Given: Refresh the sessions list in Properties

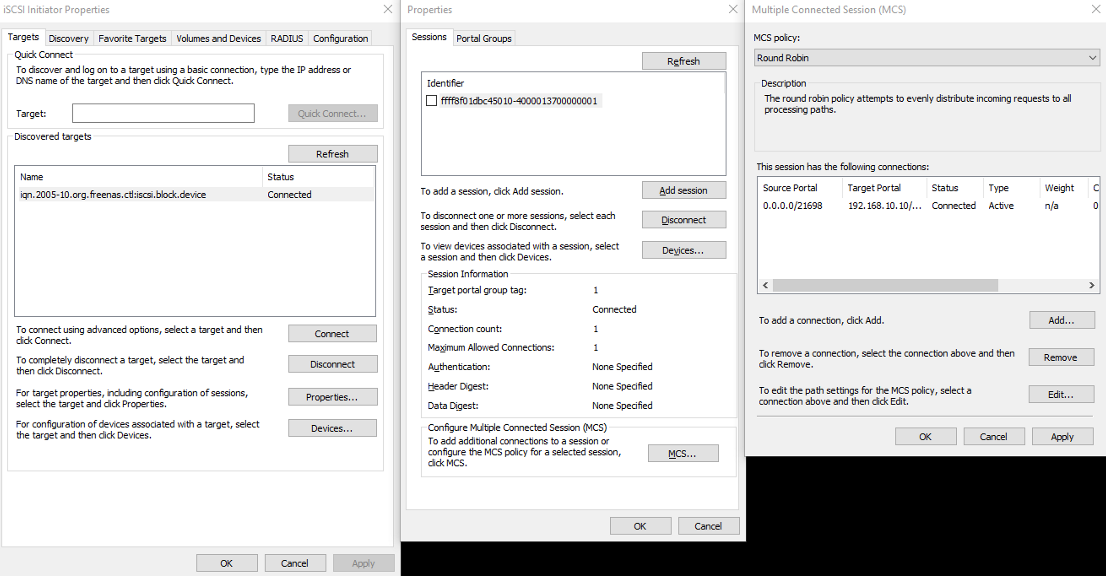Looking at the screenshot, I should [683, 61].
